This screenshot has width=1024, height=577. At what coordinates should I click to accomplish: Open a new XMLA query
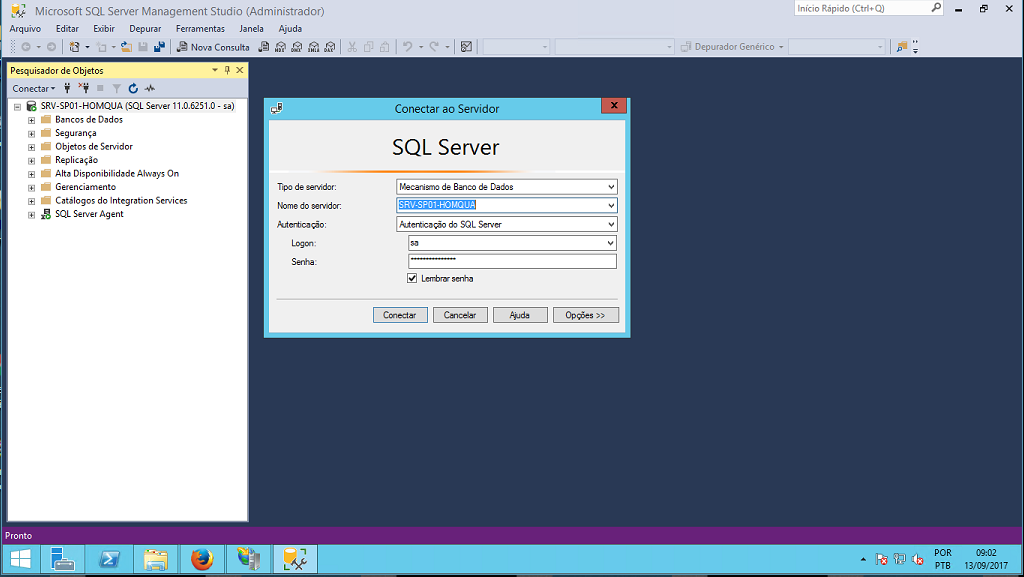pos(312,46)
